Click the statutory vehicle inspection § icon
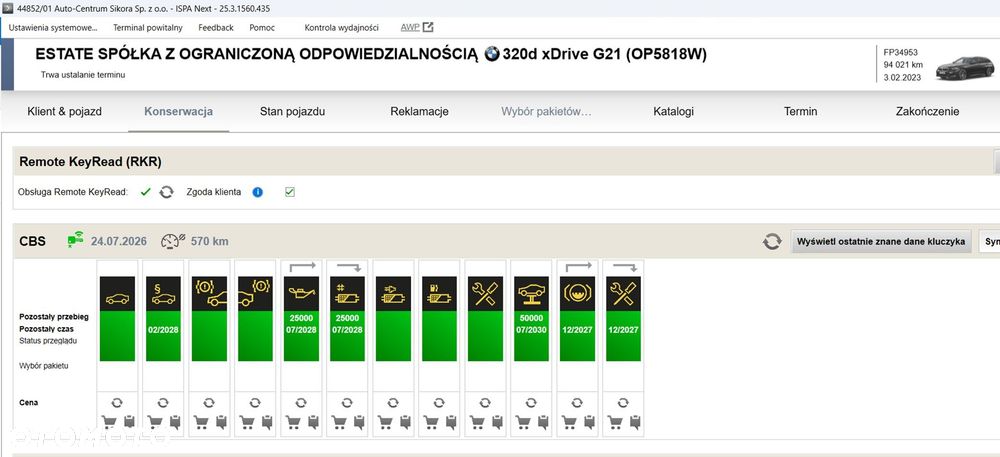This screenshot has height=457, width=1000. pyautogui.click(x=163, y=294)
